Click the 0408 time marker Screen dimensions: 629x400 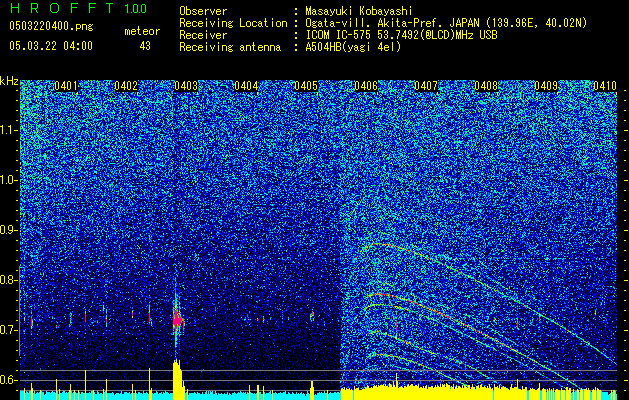tap(486, 86)
